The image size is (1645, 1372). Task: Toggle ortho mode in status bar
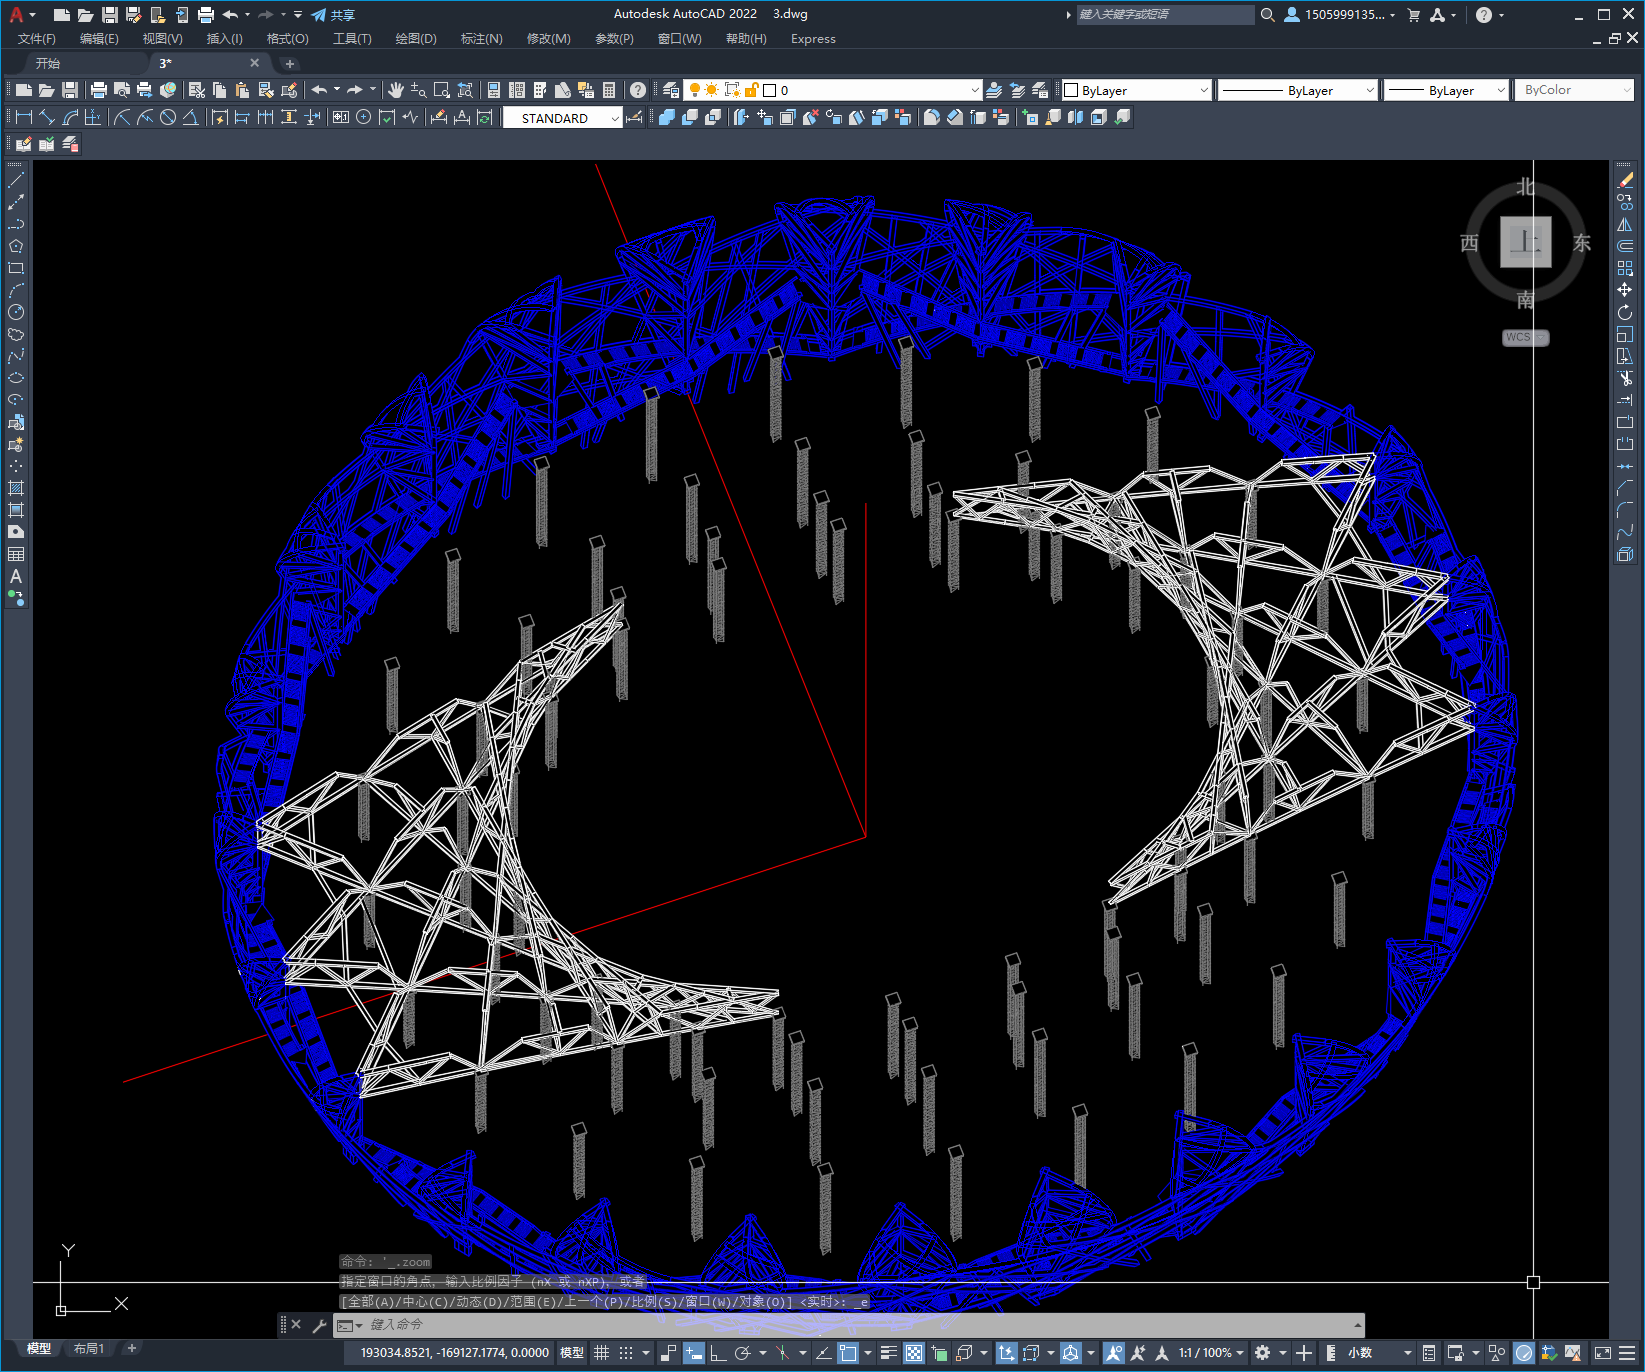(718, 1353)
